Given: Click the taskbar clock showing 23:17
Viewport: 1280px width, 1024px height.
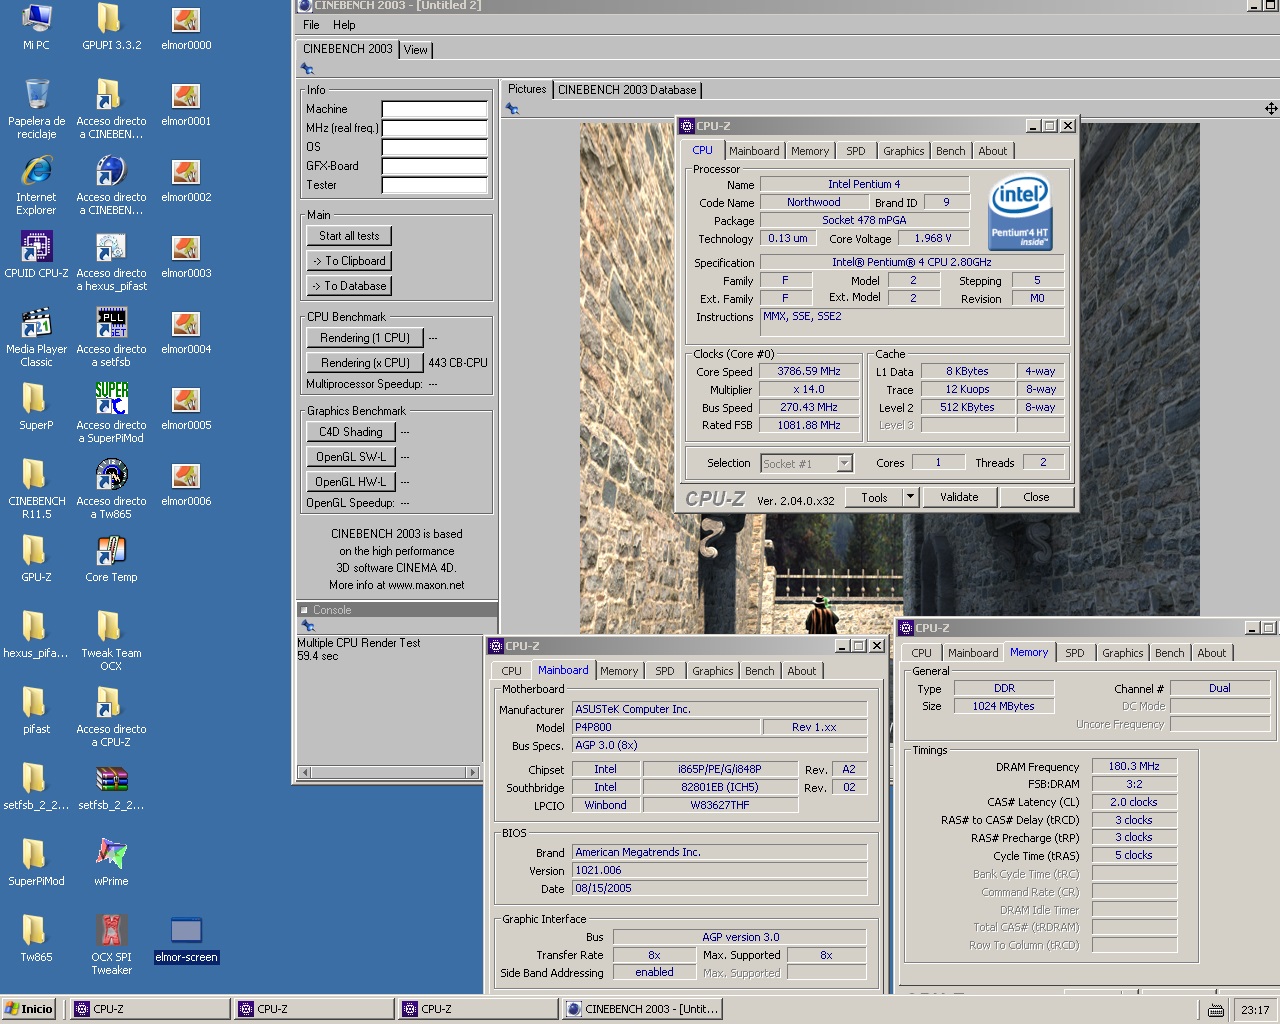Looking at the screenshot, I should click(1255, 1010).
